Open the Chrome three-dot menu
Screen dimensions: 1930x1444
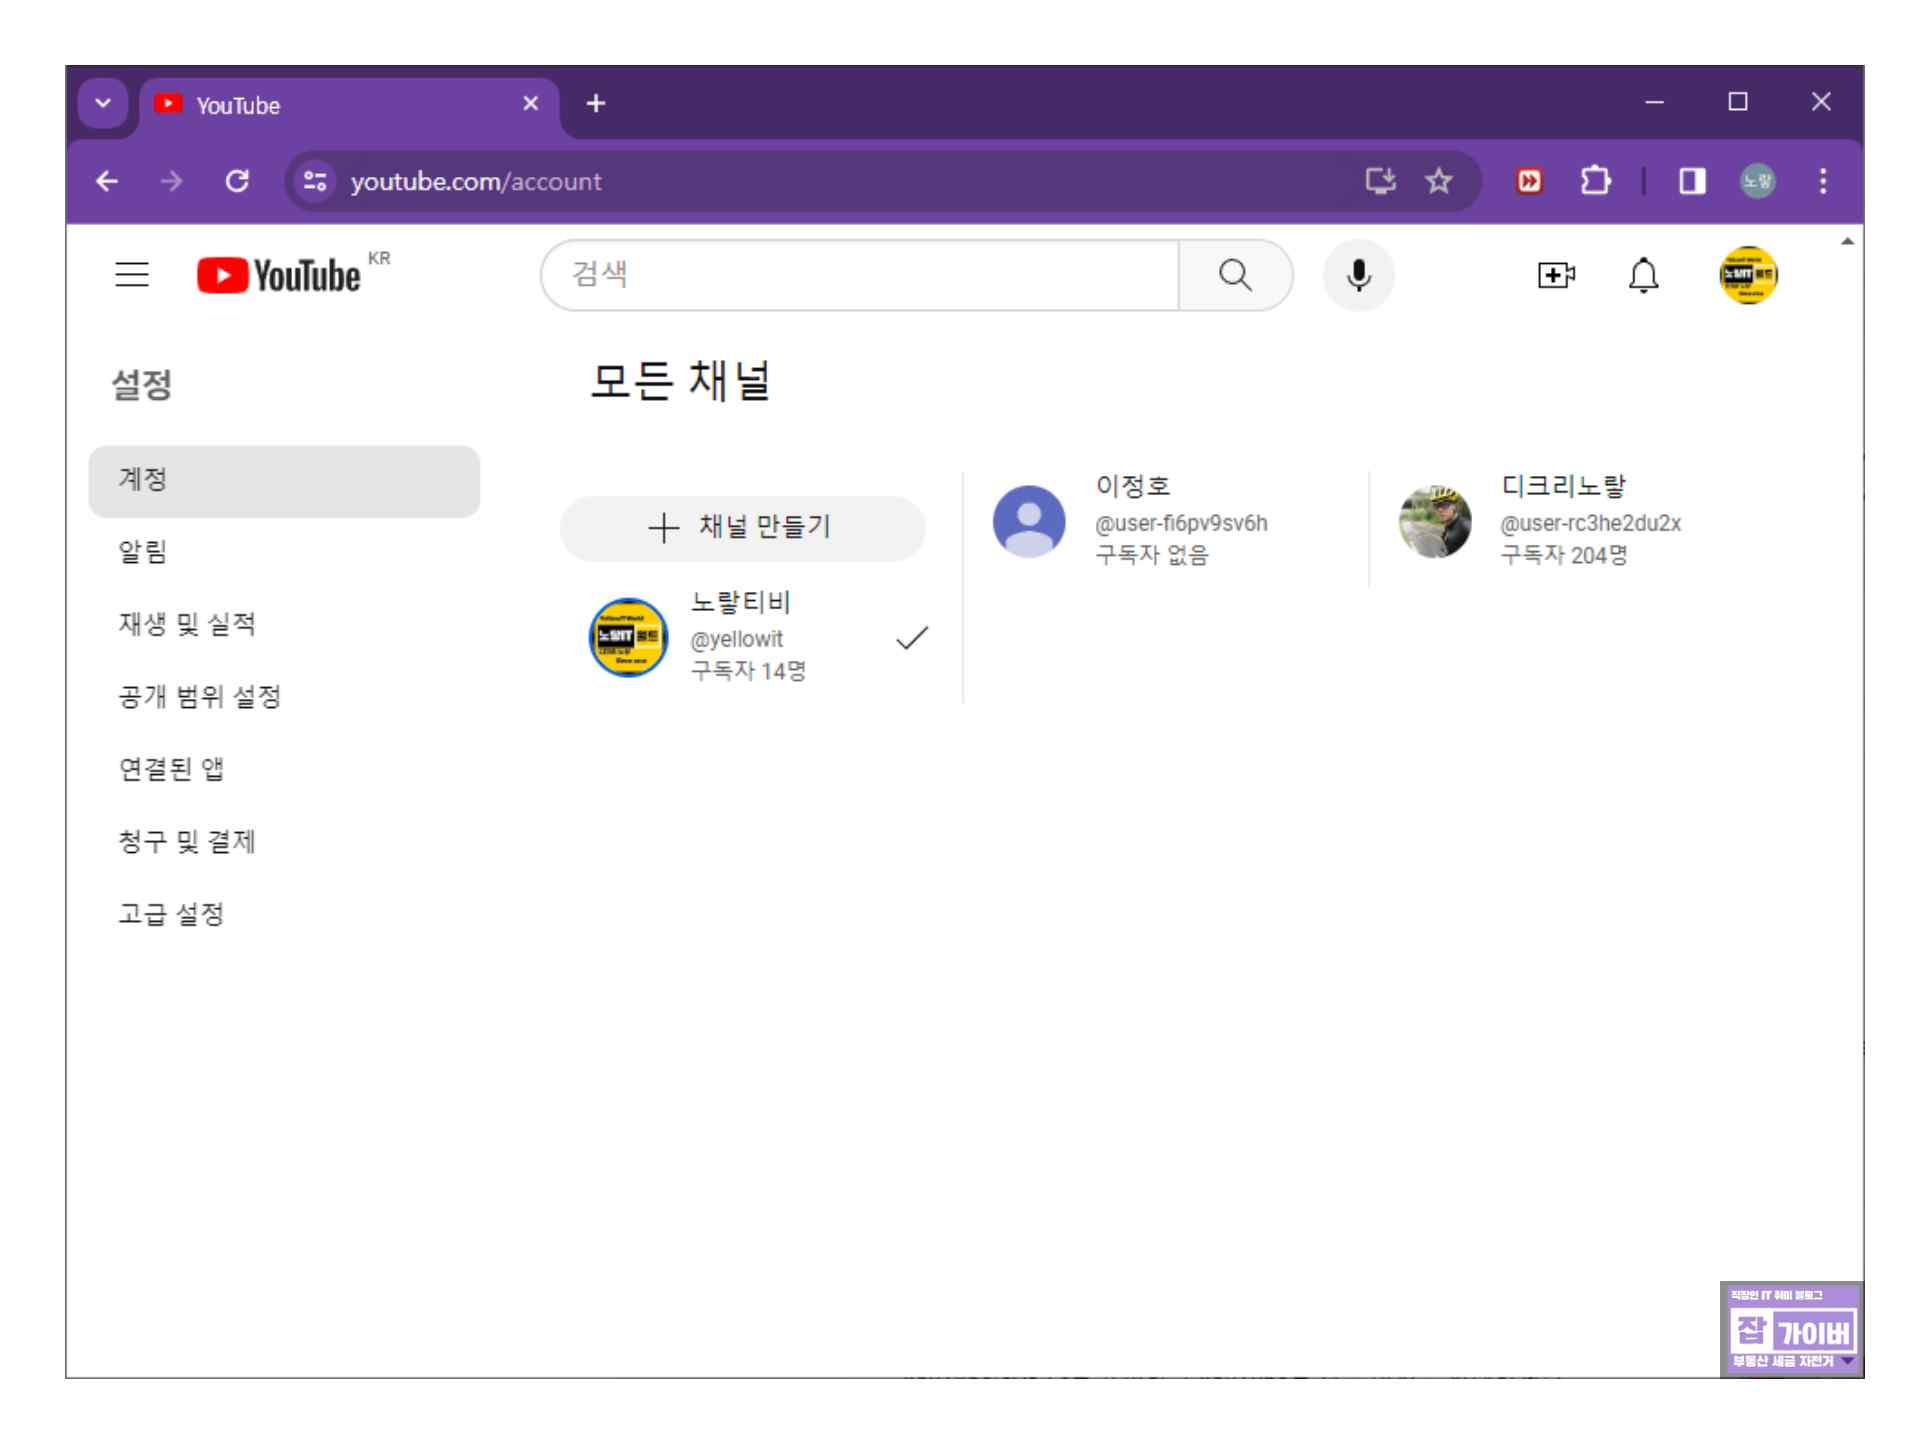(1822, 181)
